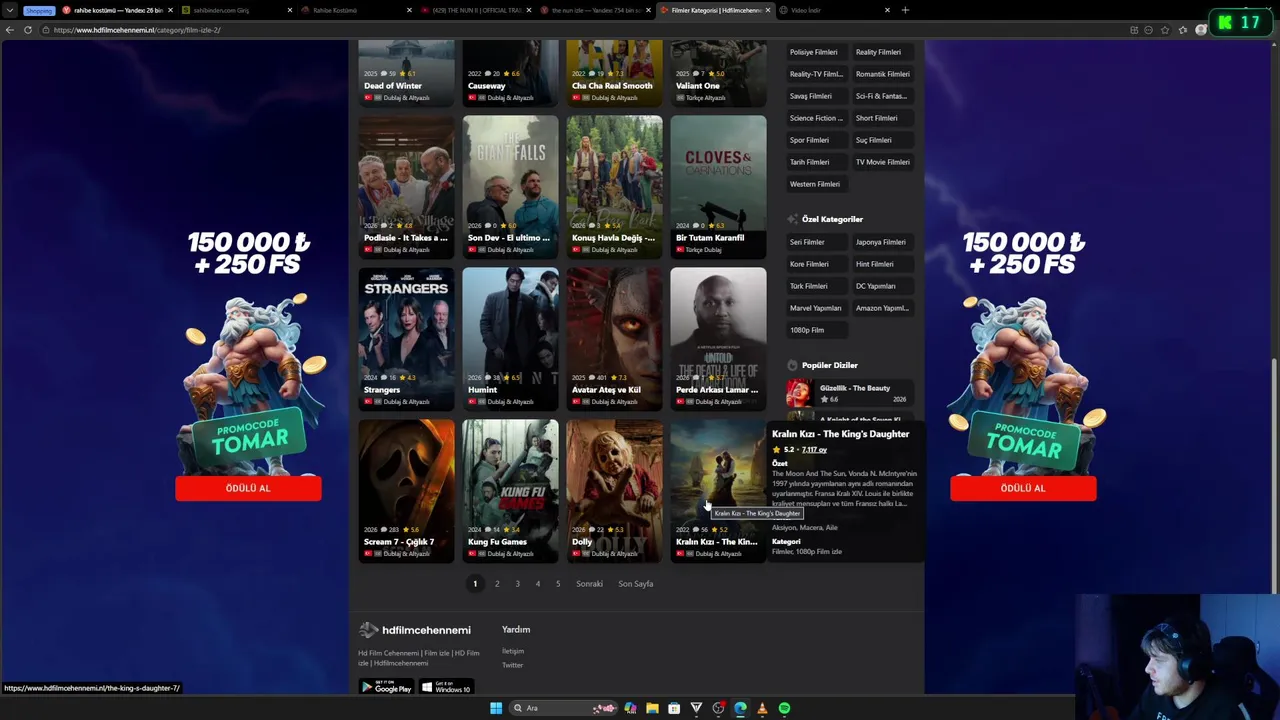Screen dimensions: 1280x720
Task: Click the Valiant One movie title
Action: point(698,86)
